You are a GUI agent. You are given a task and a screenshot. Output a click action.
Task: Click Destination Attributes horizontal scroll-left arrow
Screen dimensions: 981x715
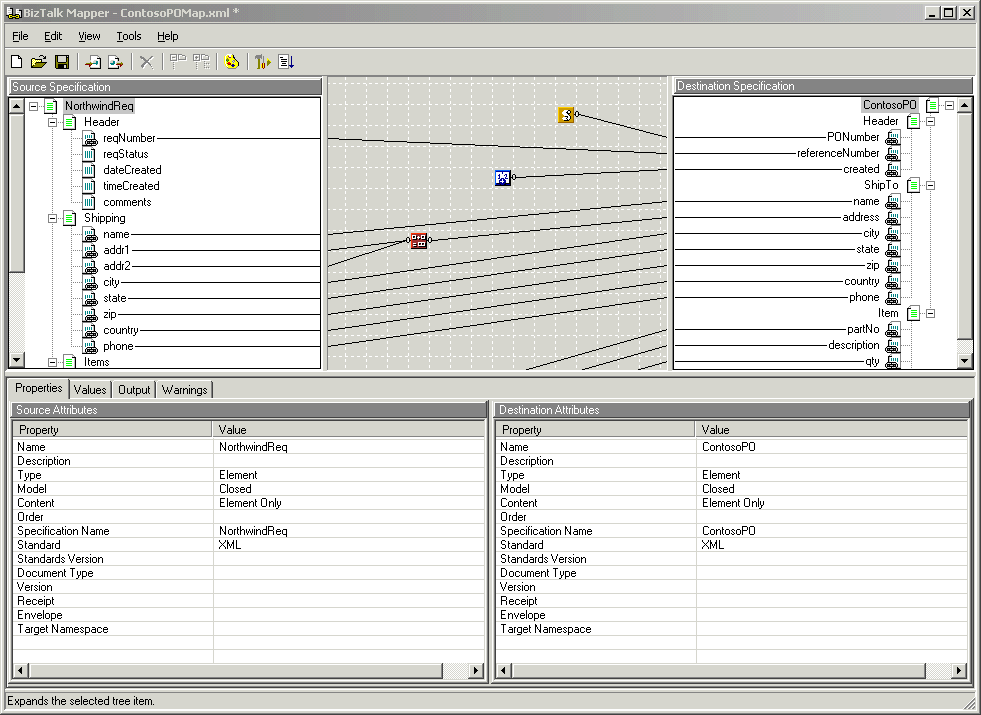[504, 671]
